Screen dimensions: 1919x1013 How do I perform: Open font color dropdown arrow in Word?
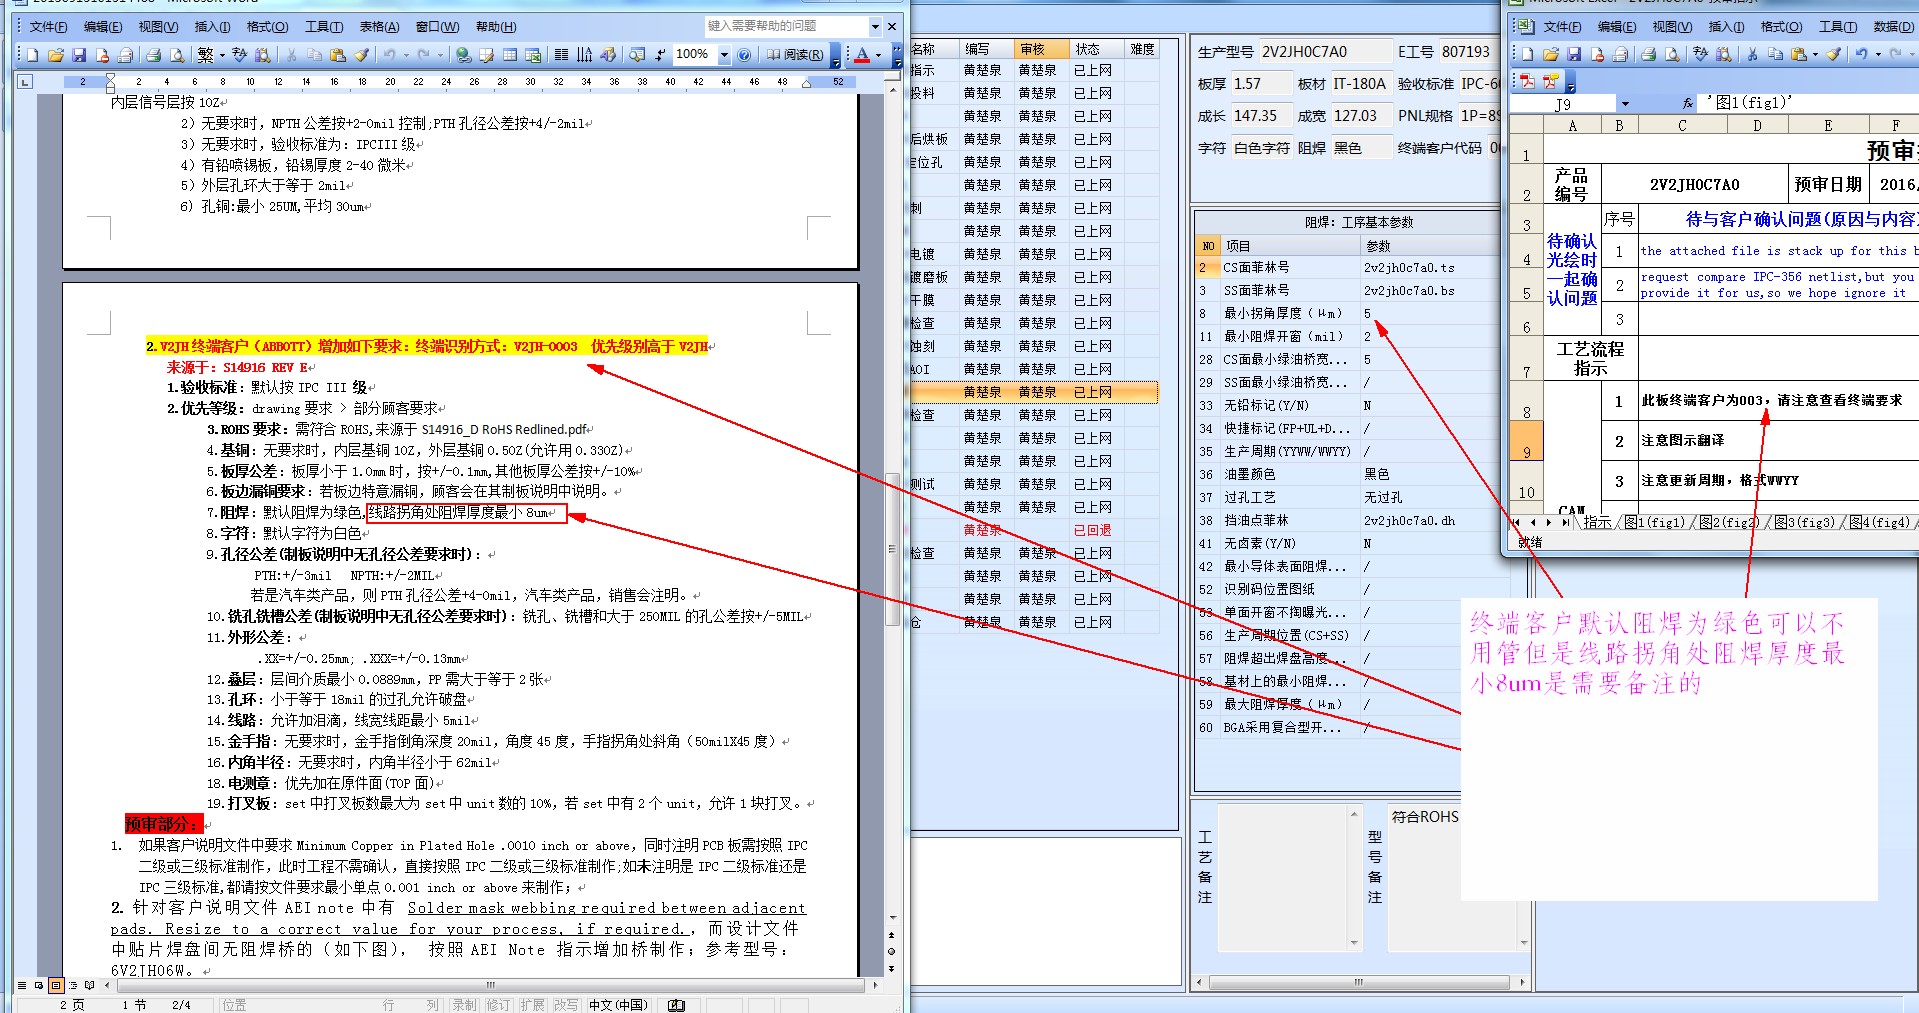point(878,55)
